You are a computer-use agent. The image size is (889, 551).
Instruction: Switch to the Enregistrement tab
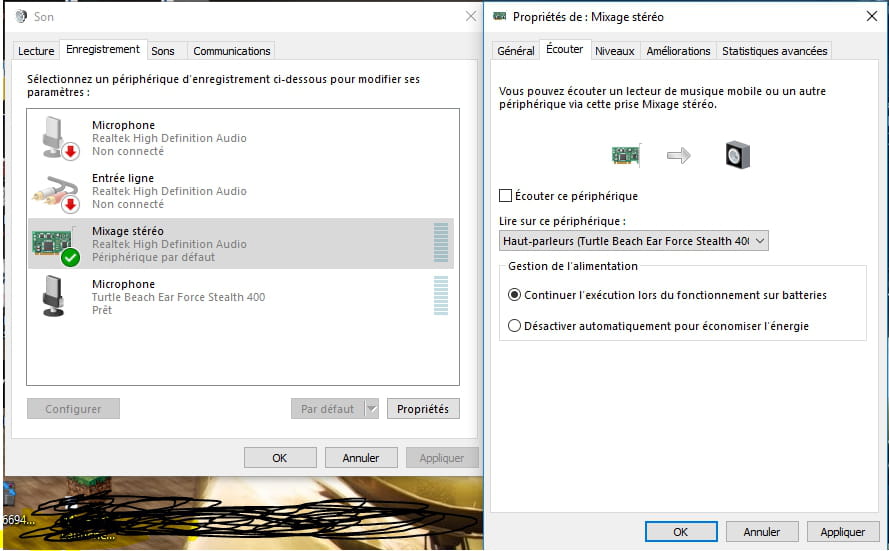coord(103,49)
